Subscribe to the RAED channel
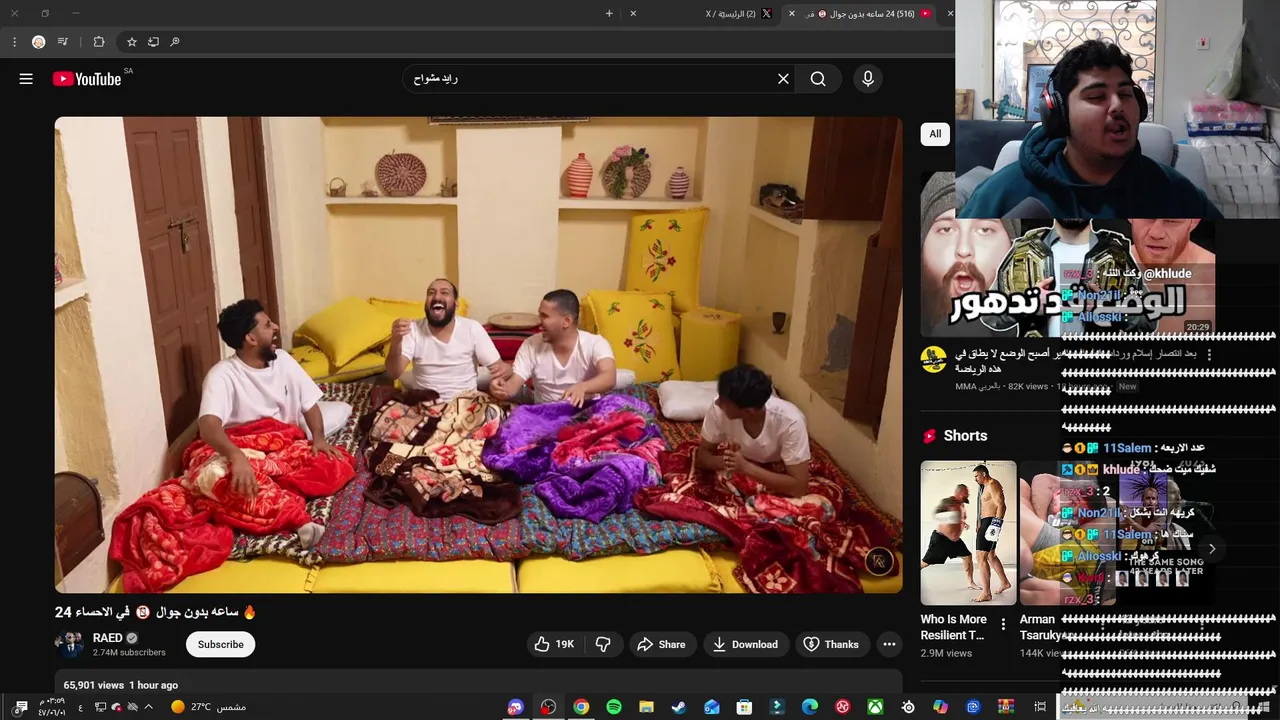 [221, 644]
